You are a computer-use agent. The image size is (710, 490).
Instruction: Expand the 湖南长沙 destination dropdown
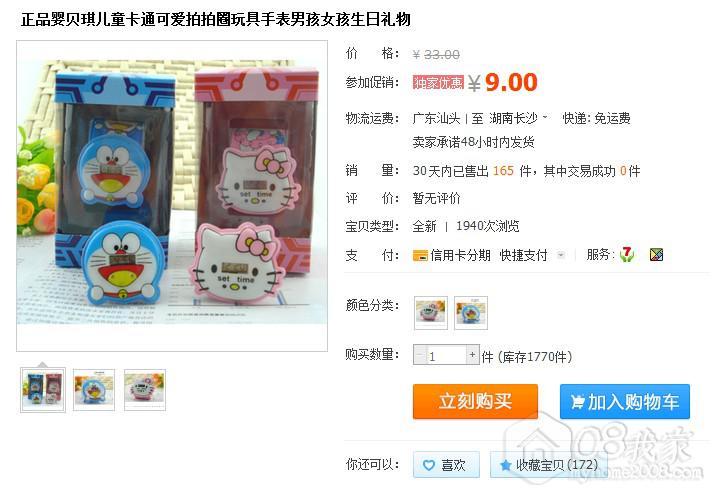[545, 117]
